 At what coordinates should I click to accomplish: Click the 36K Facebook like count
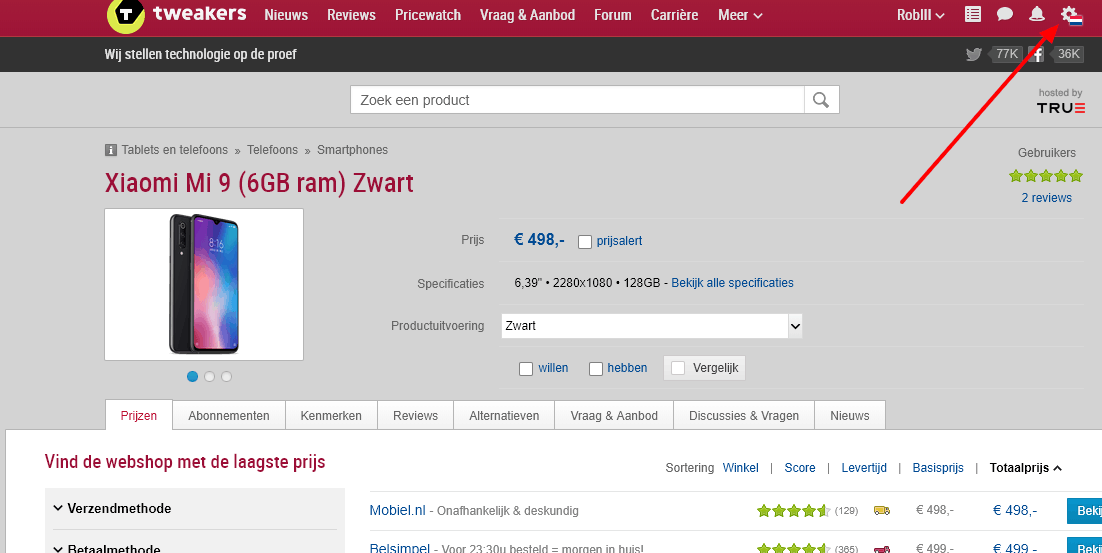[x=1068, y=54]
